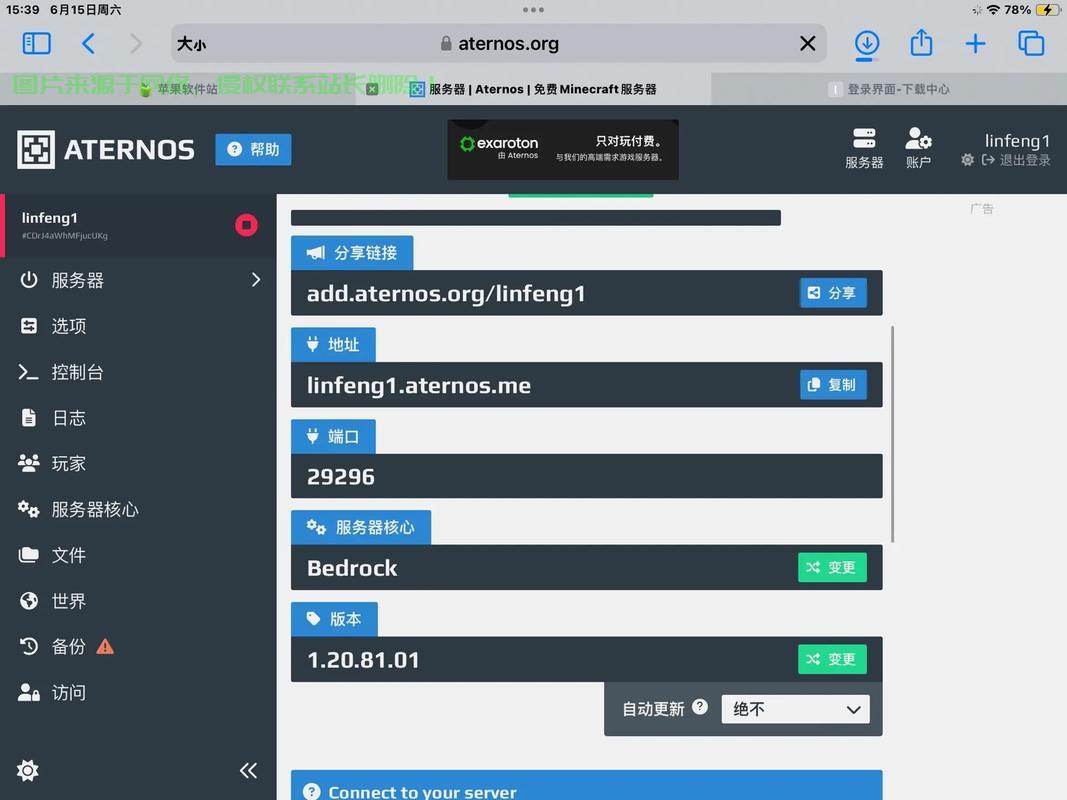
Task: Collapse the sidebar with double chevron
Action: [248, 770]
